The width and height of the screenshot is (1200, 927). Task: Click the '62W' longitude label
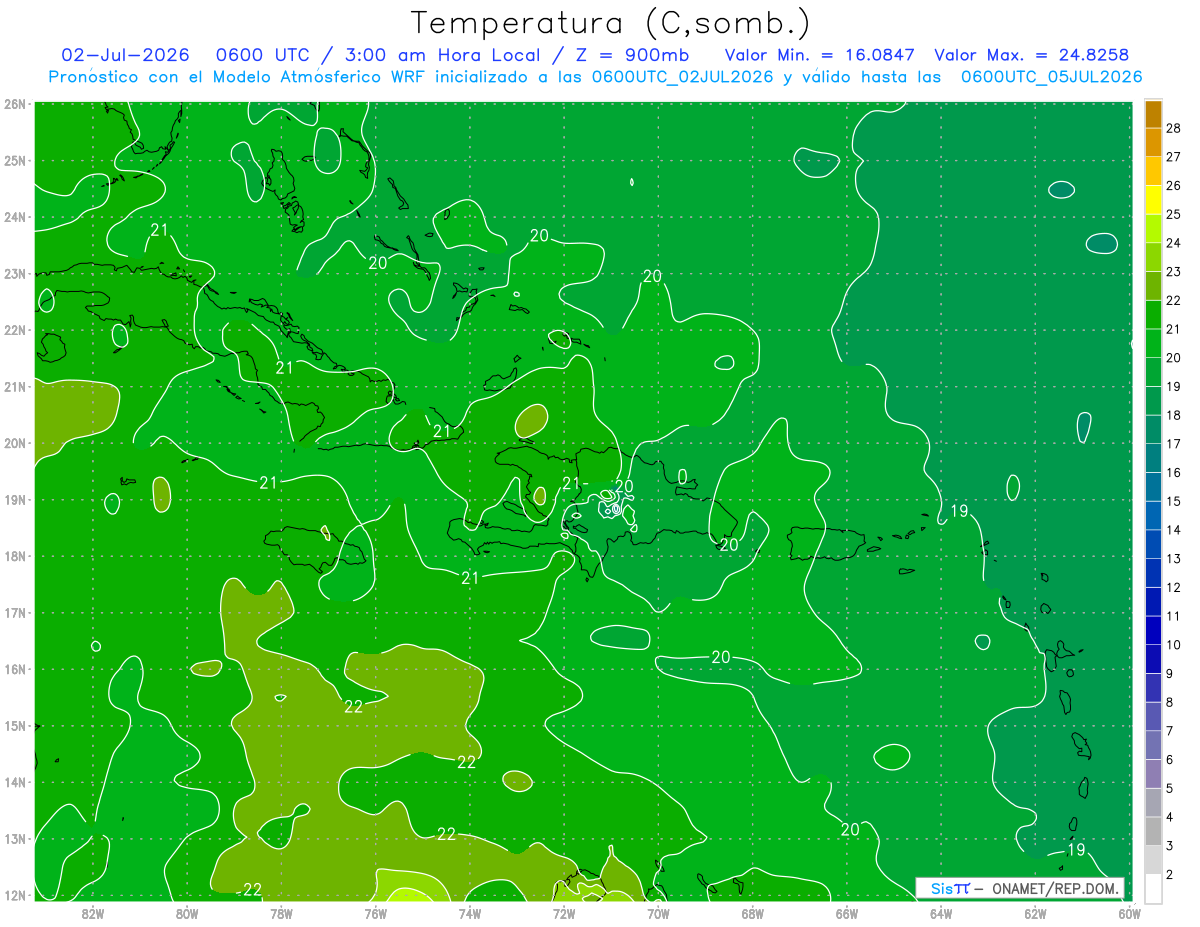[x=1035, y=913]
